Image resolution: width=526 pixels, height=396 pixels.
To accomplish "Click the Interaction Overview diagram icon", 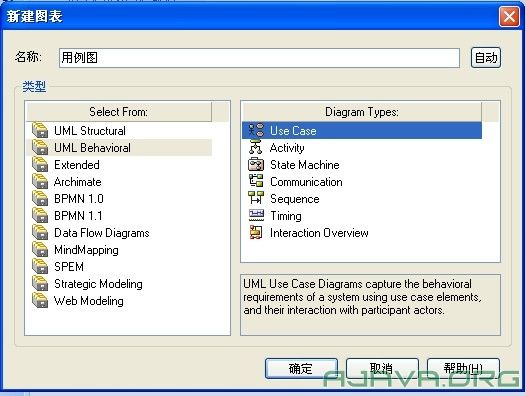I will (256, 232).
